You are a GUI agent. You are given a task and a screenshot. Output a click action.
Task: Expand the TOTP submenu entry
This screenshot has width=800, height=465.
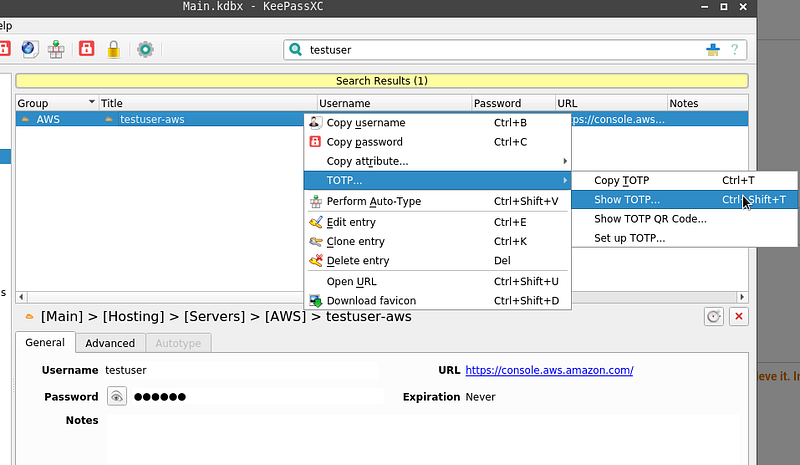(437, 180)
